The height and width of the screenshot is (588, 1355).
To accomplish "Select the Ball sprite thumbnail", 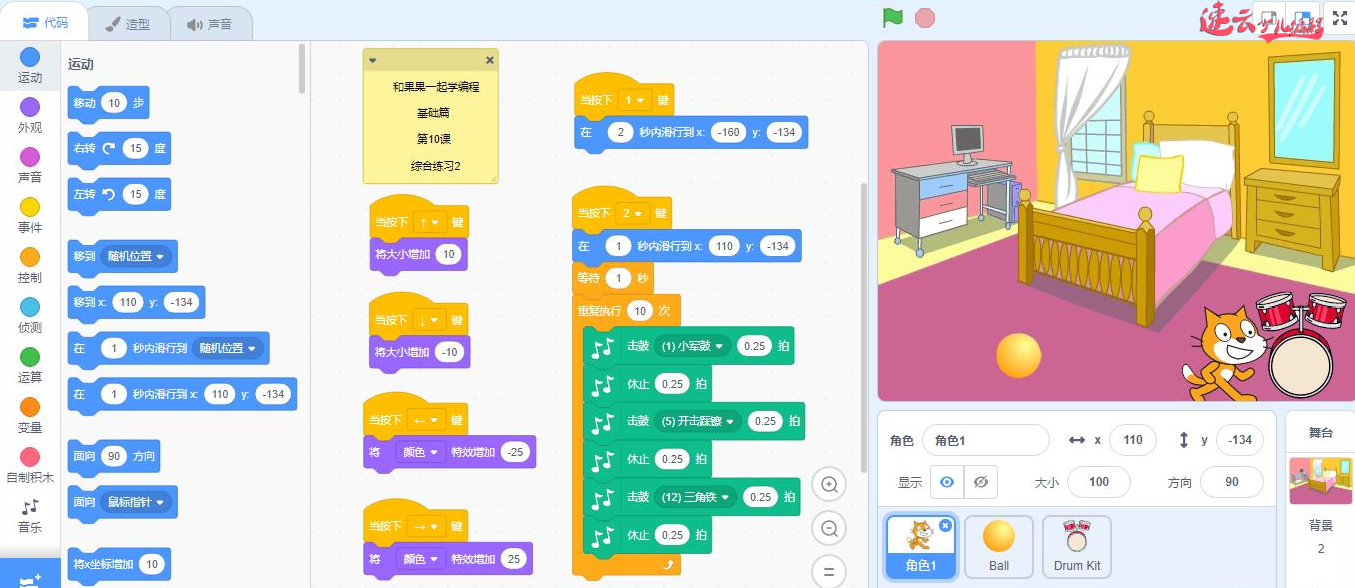I will tap(999, 546).
